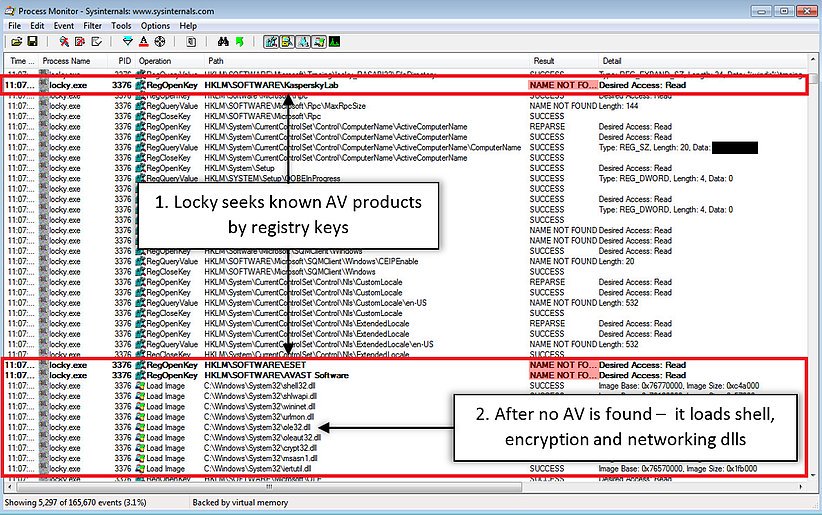The height and width of the screenshot is (515, 822).
Task: Select the MaxRpcSize RegQueryValue path
Action: (x=285, y=106)
